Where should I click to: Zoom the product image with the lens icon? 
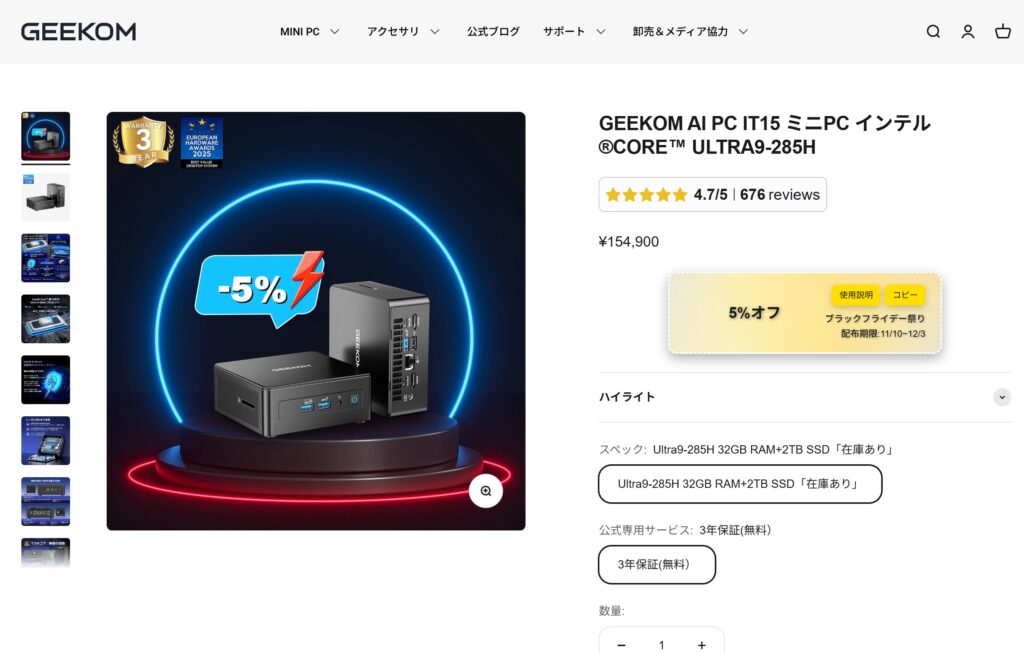pos(486,491)
